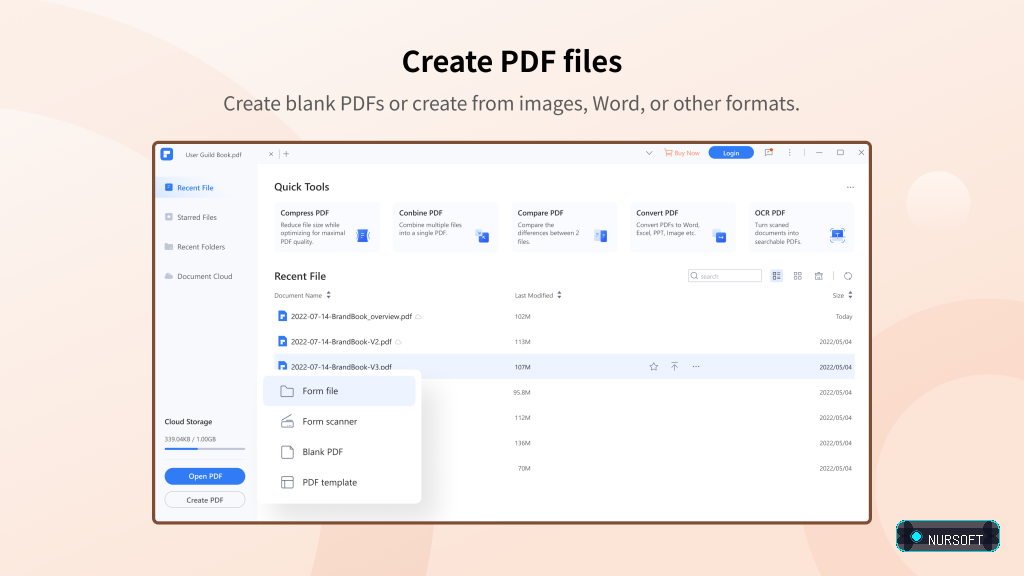
Task: Click the PDFelement app logo icon
Action: point(167,154)
